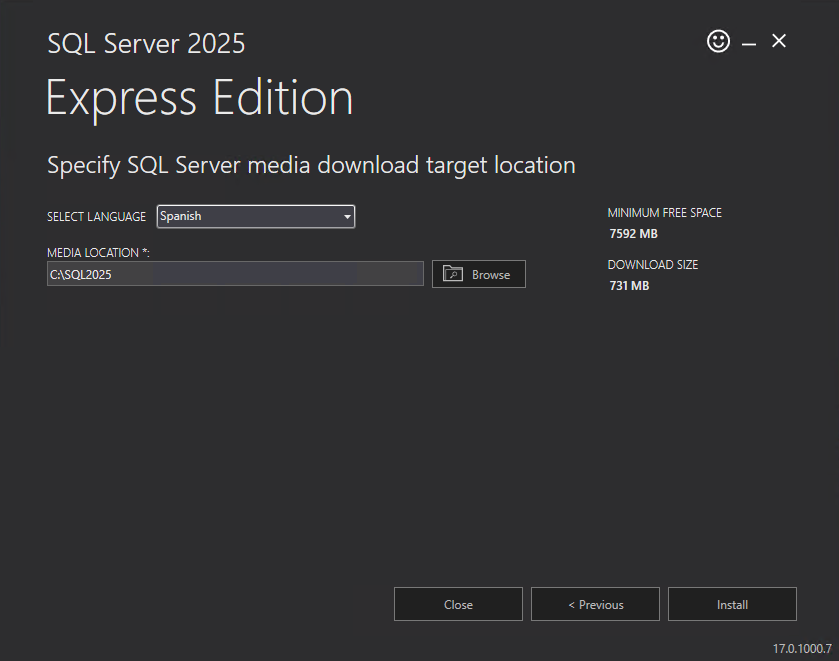839x661 pixels.
Task: Click the SELECT LANGUAGE label
Action: (96, 217)
